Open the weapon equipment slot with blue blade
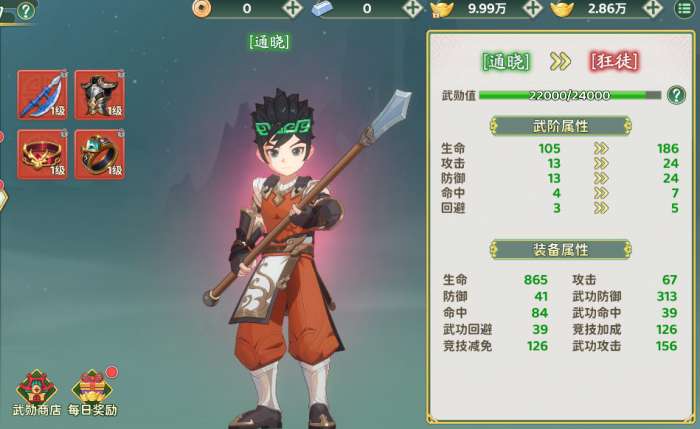The width and height of the screenshot is (700, 429). [x=42, y=95]
